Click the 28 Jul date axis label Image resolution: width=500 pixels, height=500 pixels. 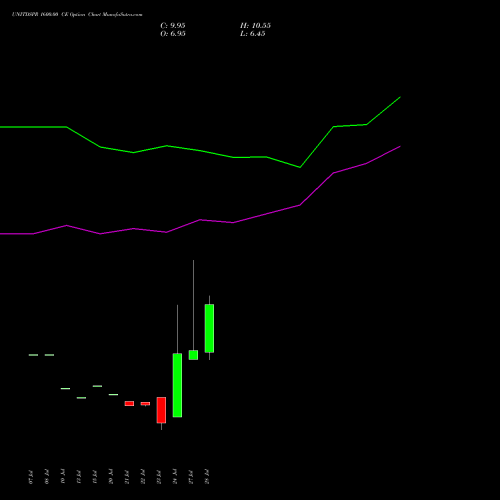(207, 477)
